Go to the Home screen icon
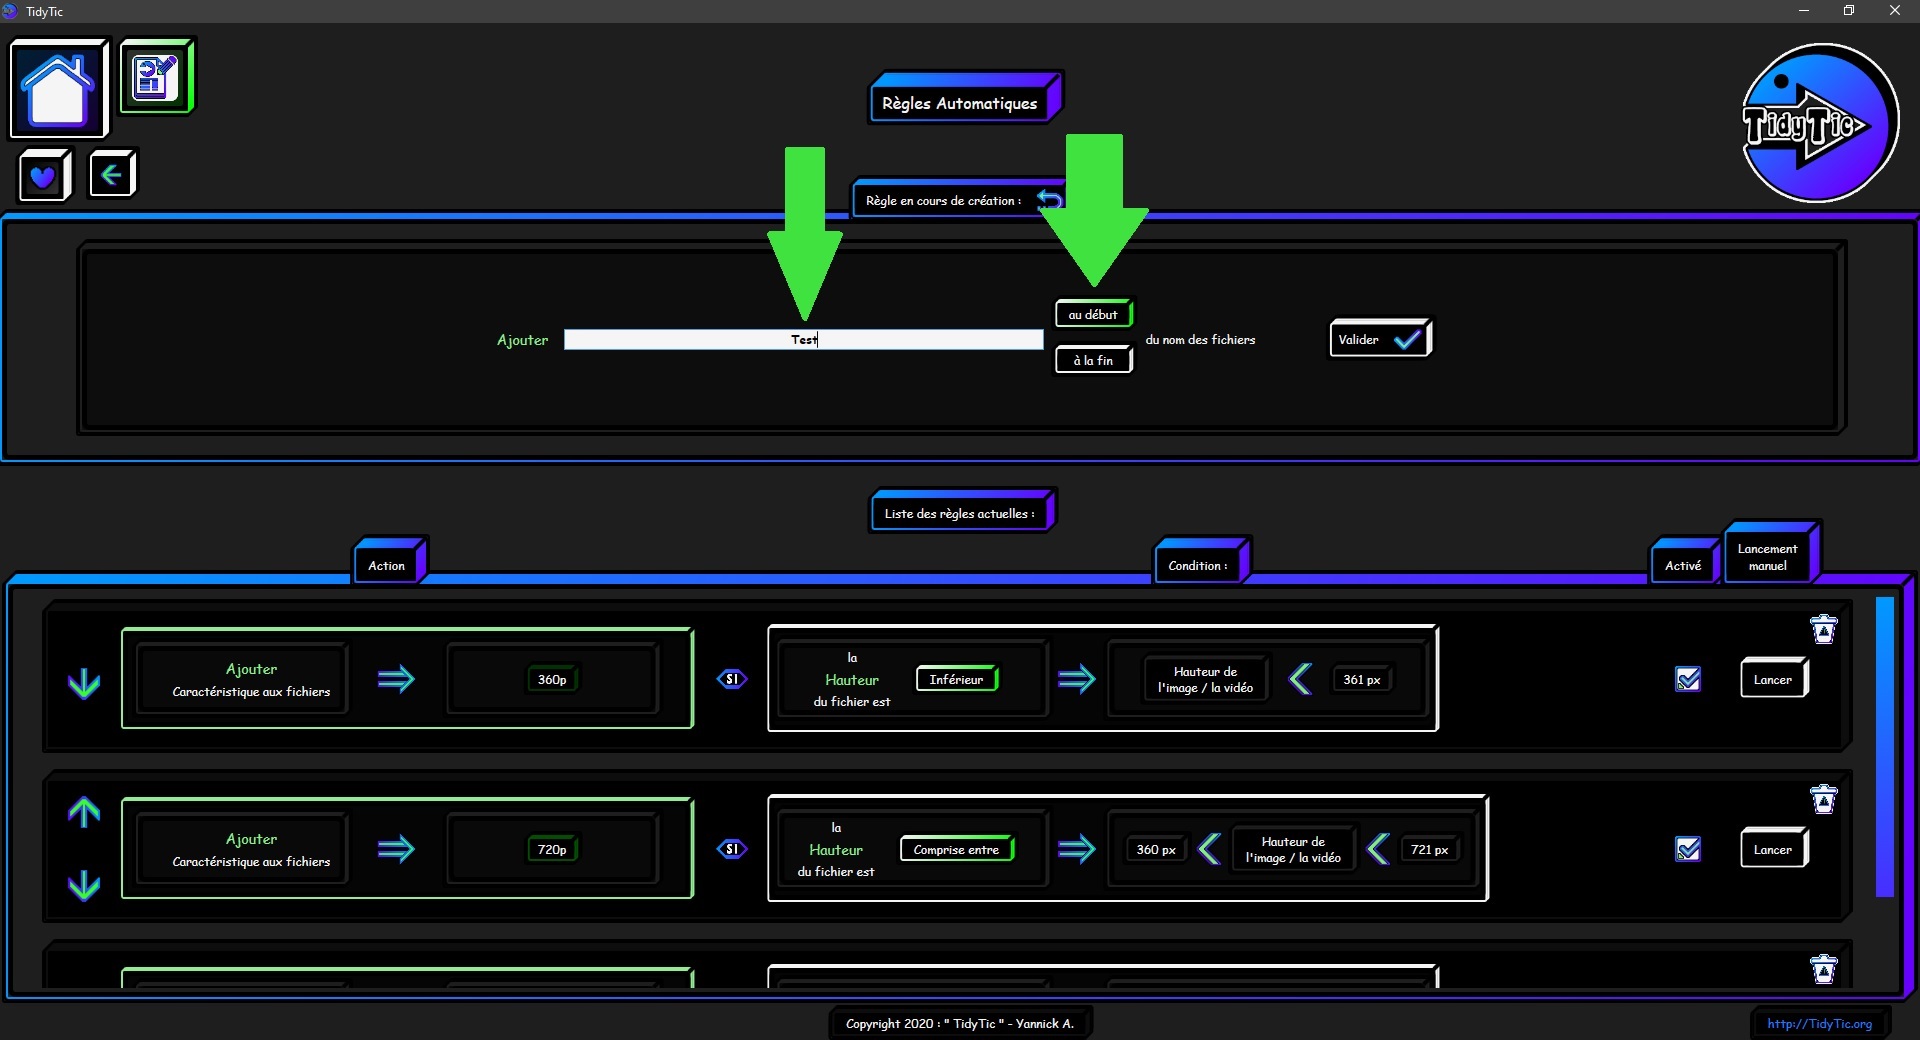1920x1040 pixels. pyautogui.click(x=58, y=89)
